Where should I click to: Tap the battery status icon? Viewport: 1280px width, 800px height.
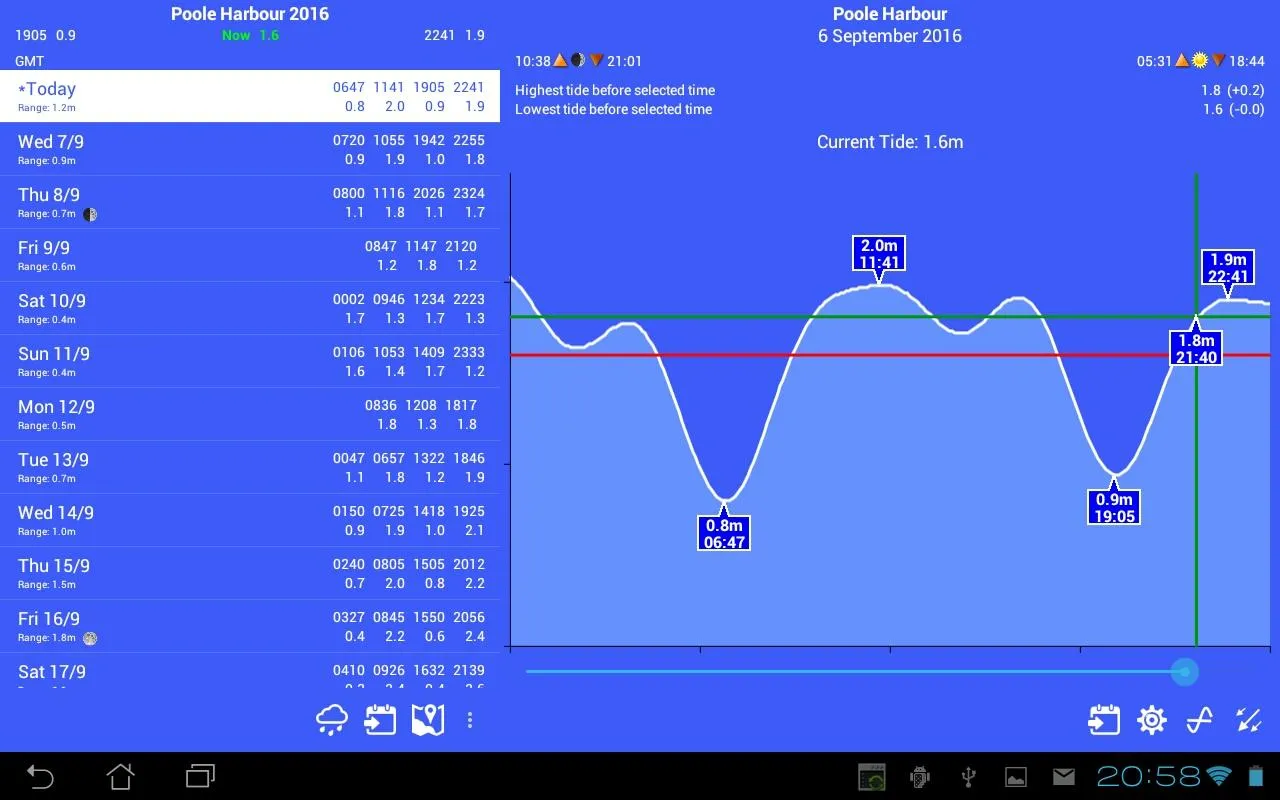tap(1256, 776)
